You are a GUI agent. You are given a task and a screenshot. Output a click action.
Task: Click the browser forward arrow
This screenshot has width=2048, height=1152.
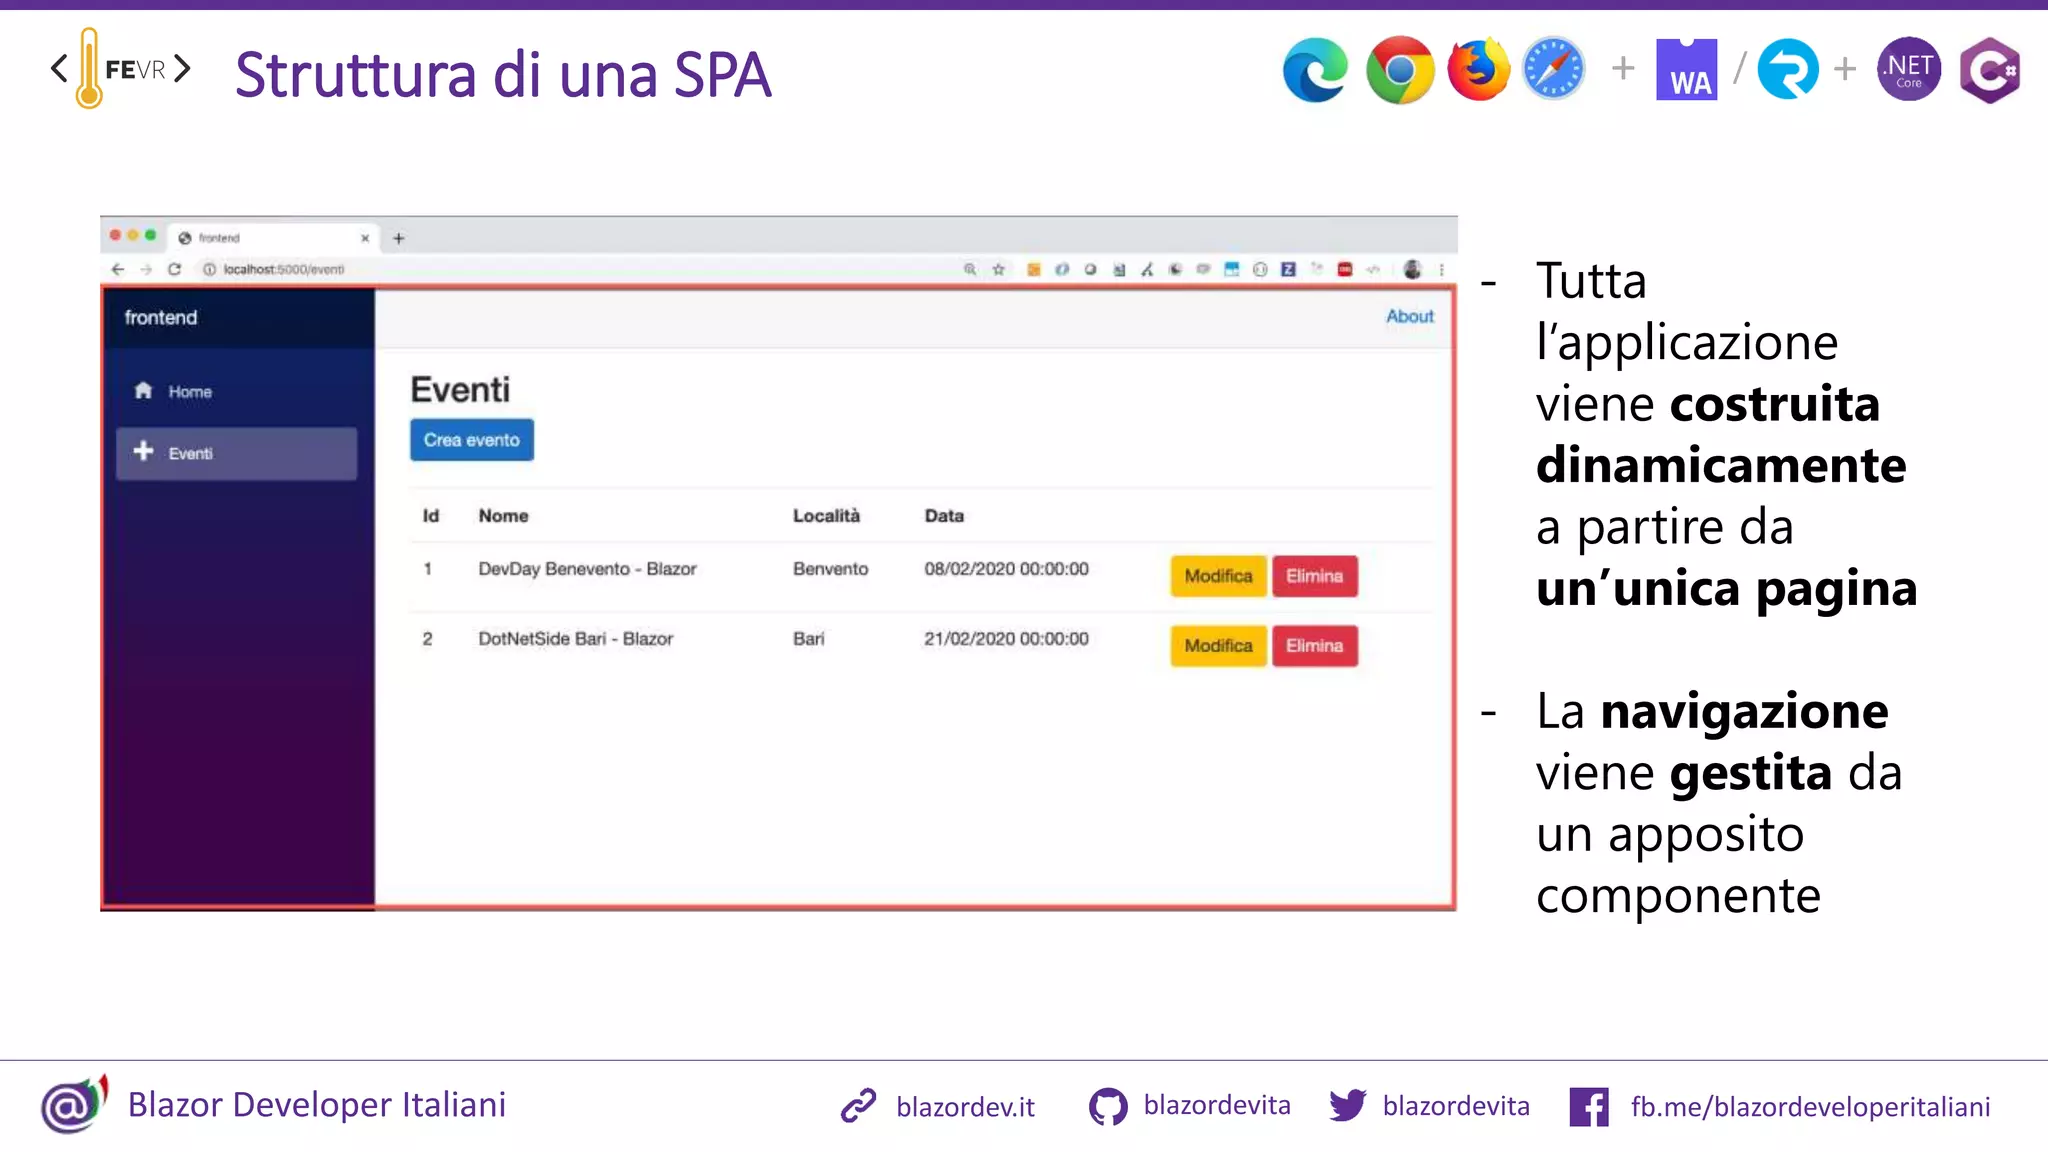pyautogui.click(x=146, y=269)
